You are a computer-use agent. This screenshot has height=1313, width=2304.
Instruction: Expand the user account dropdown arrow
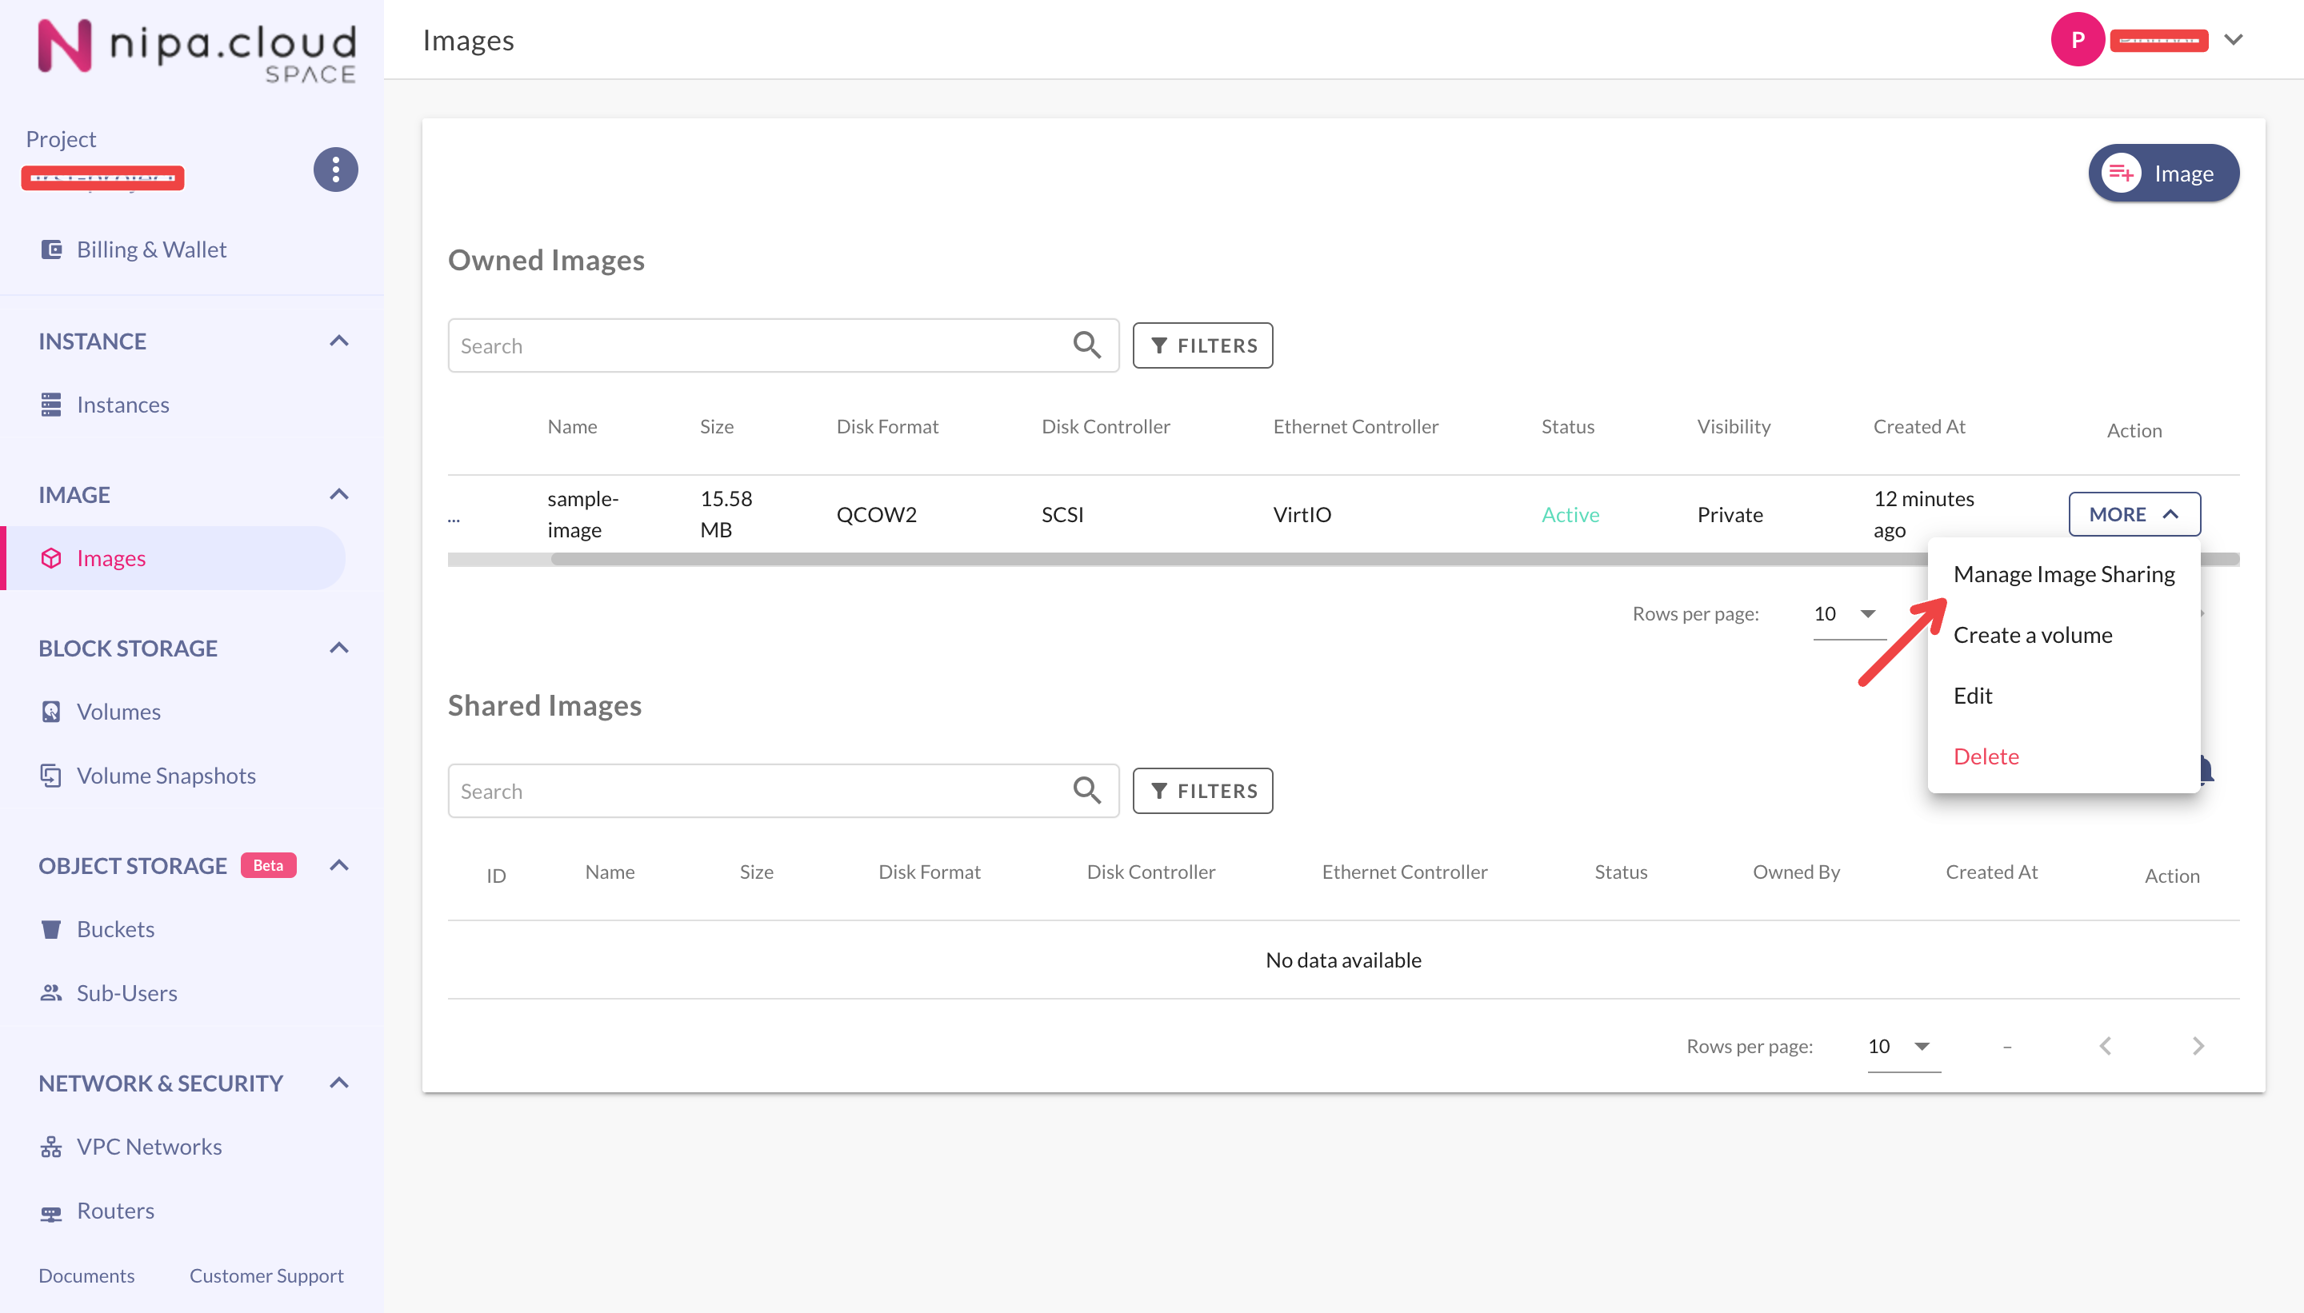point(2233,40)
